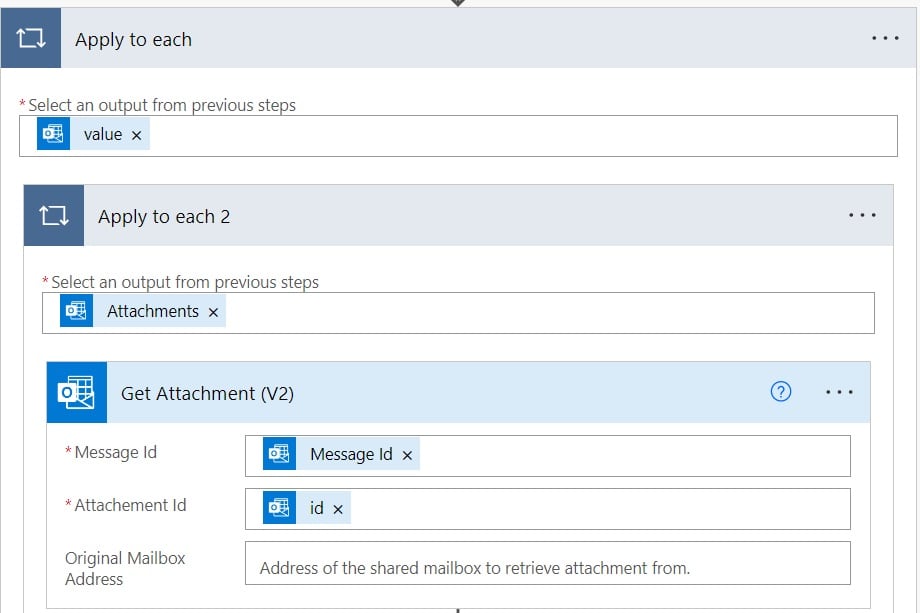Open the Apply to each 2 ellipsis menu

pos(862,215)
